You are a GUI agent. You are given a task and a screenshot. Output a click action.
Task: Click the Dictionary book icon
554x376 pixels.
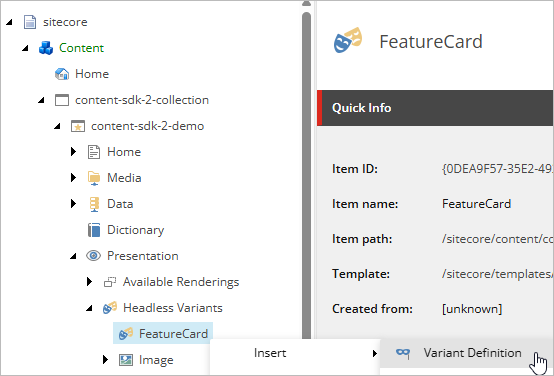click(x=94, y=230)
